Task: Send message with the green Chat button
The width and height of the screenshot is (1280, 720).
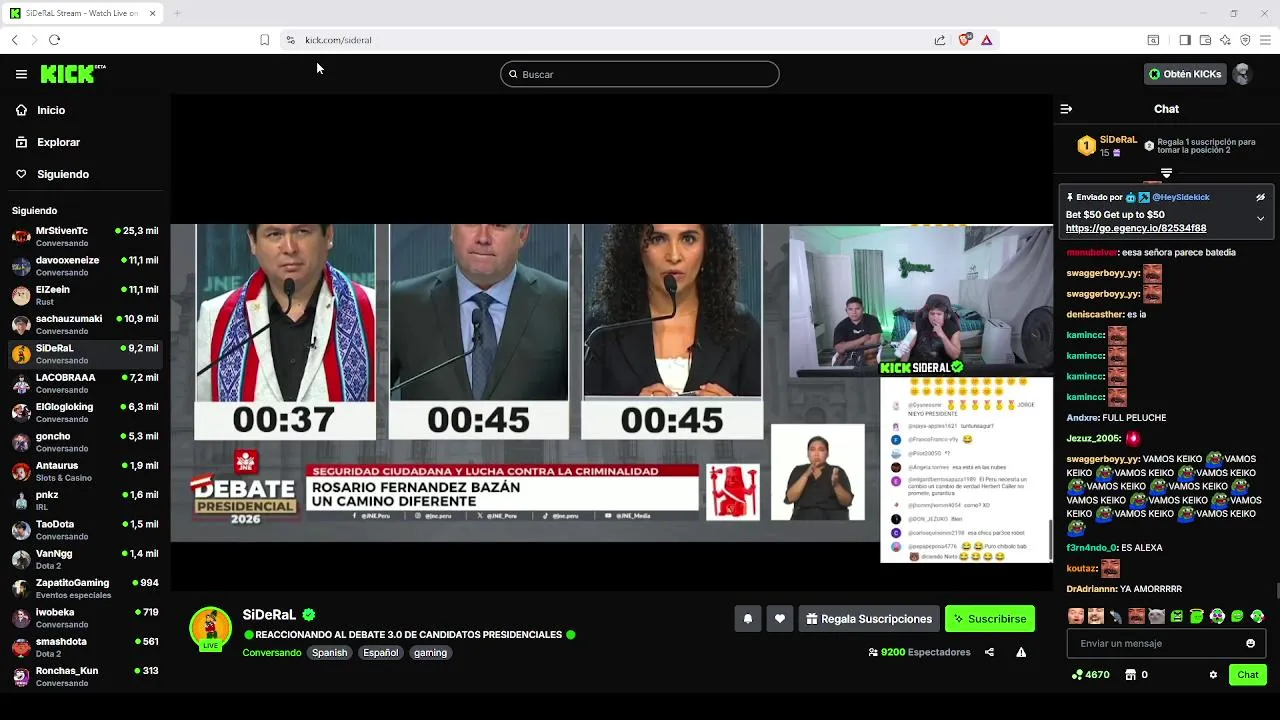Action: (x=1248, y=675)
